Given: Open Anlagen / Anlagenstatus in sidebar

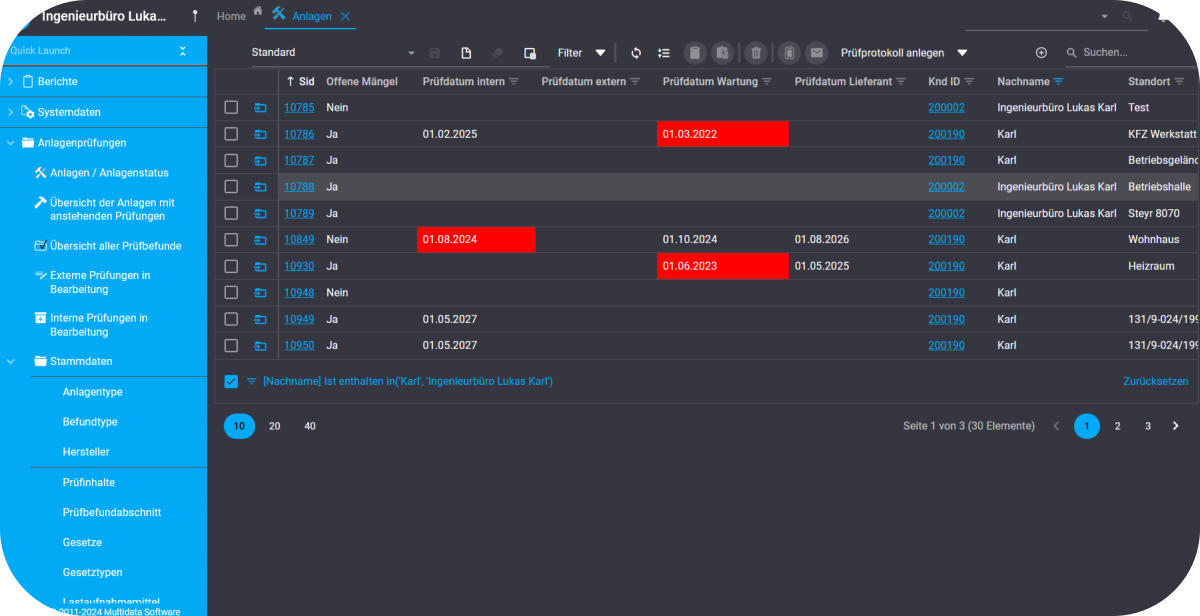Looking at the screenshot, I should point(109,172).
